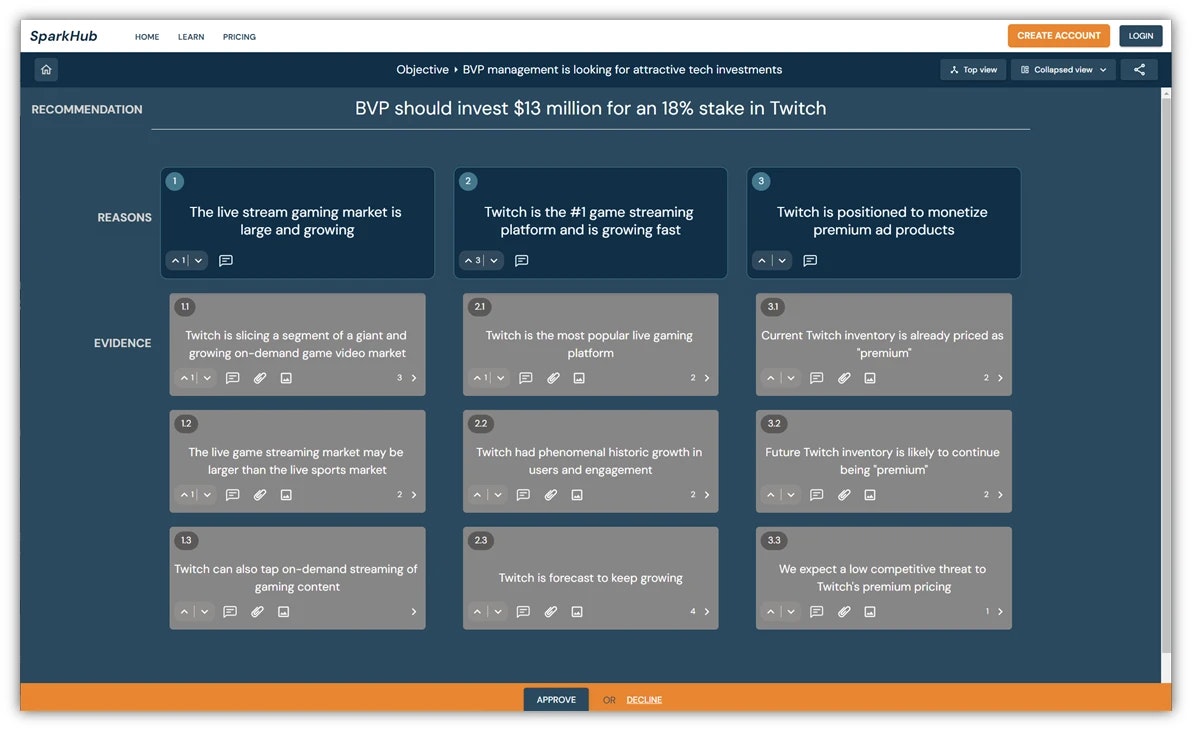Upvote reason 2 Twitch #1 platform
This screenshot has width=1192, height=731.
[468, 261]
